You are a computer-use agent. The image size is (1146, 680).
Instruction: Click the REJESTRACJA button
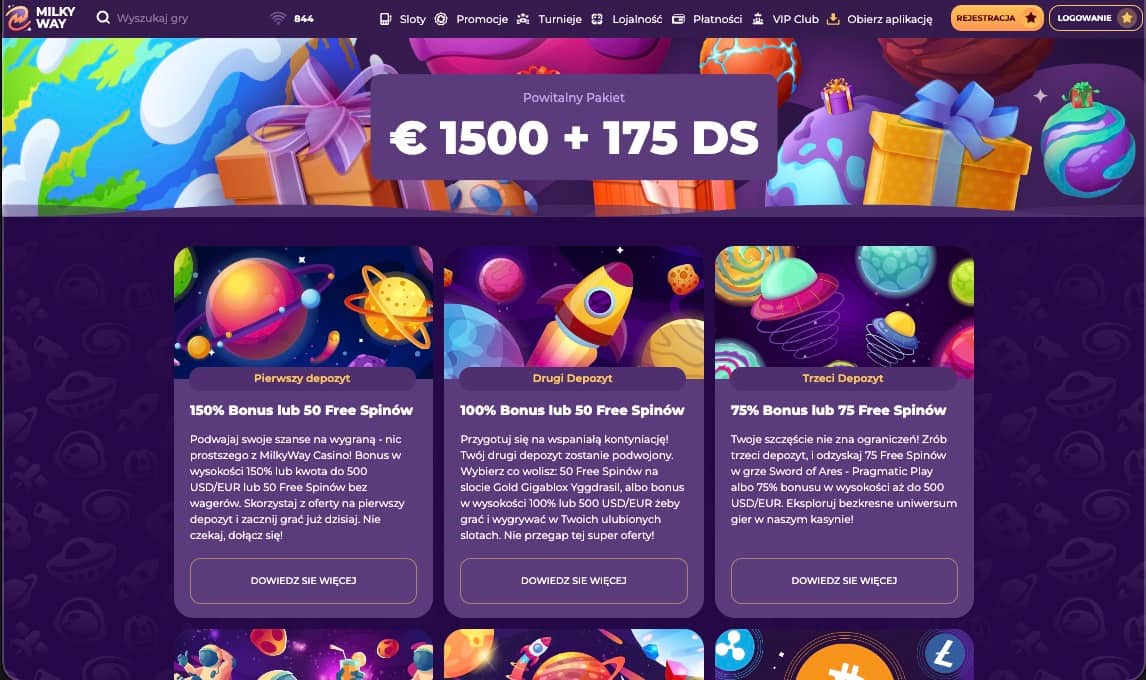click(x=997, y=18)
